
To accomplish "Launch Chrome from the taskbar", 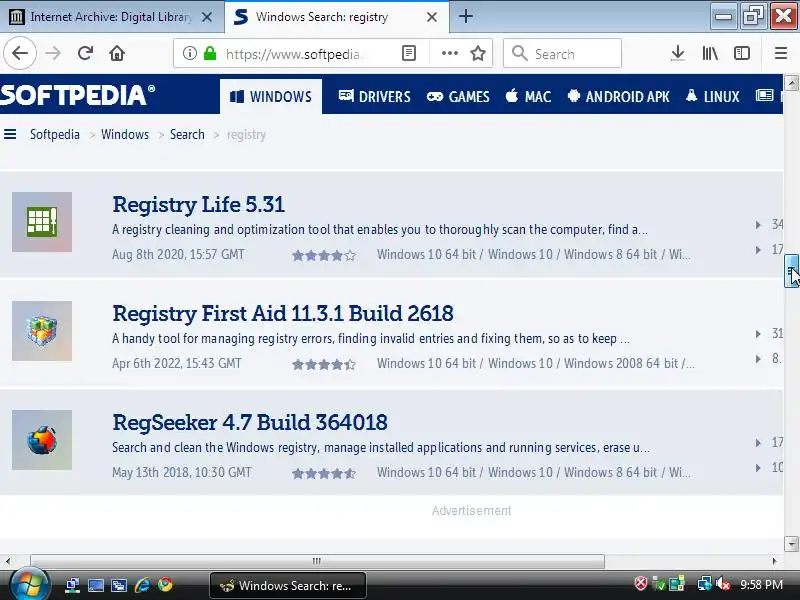I will [x=165, y=585].
